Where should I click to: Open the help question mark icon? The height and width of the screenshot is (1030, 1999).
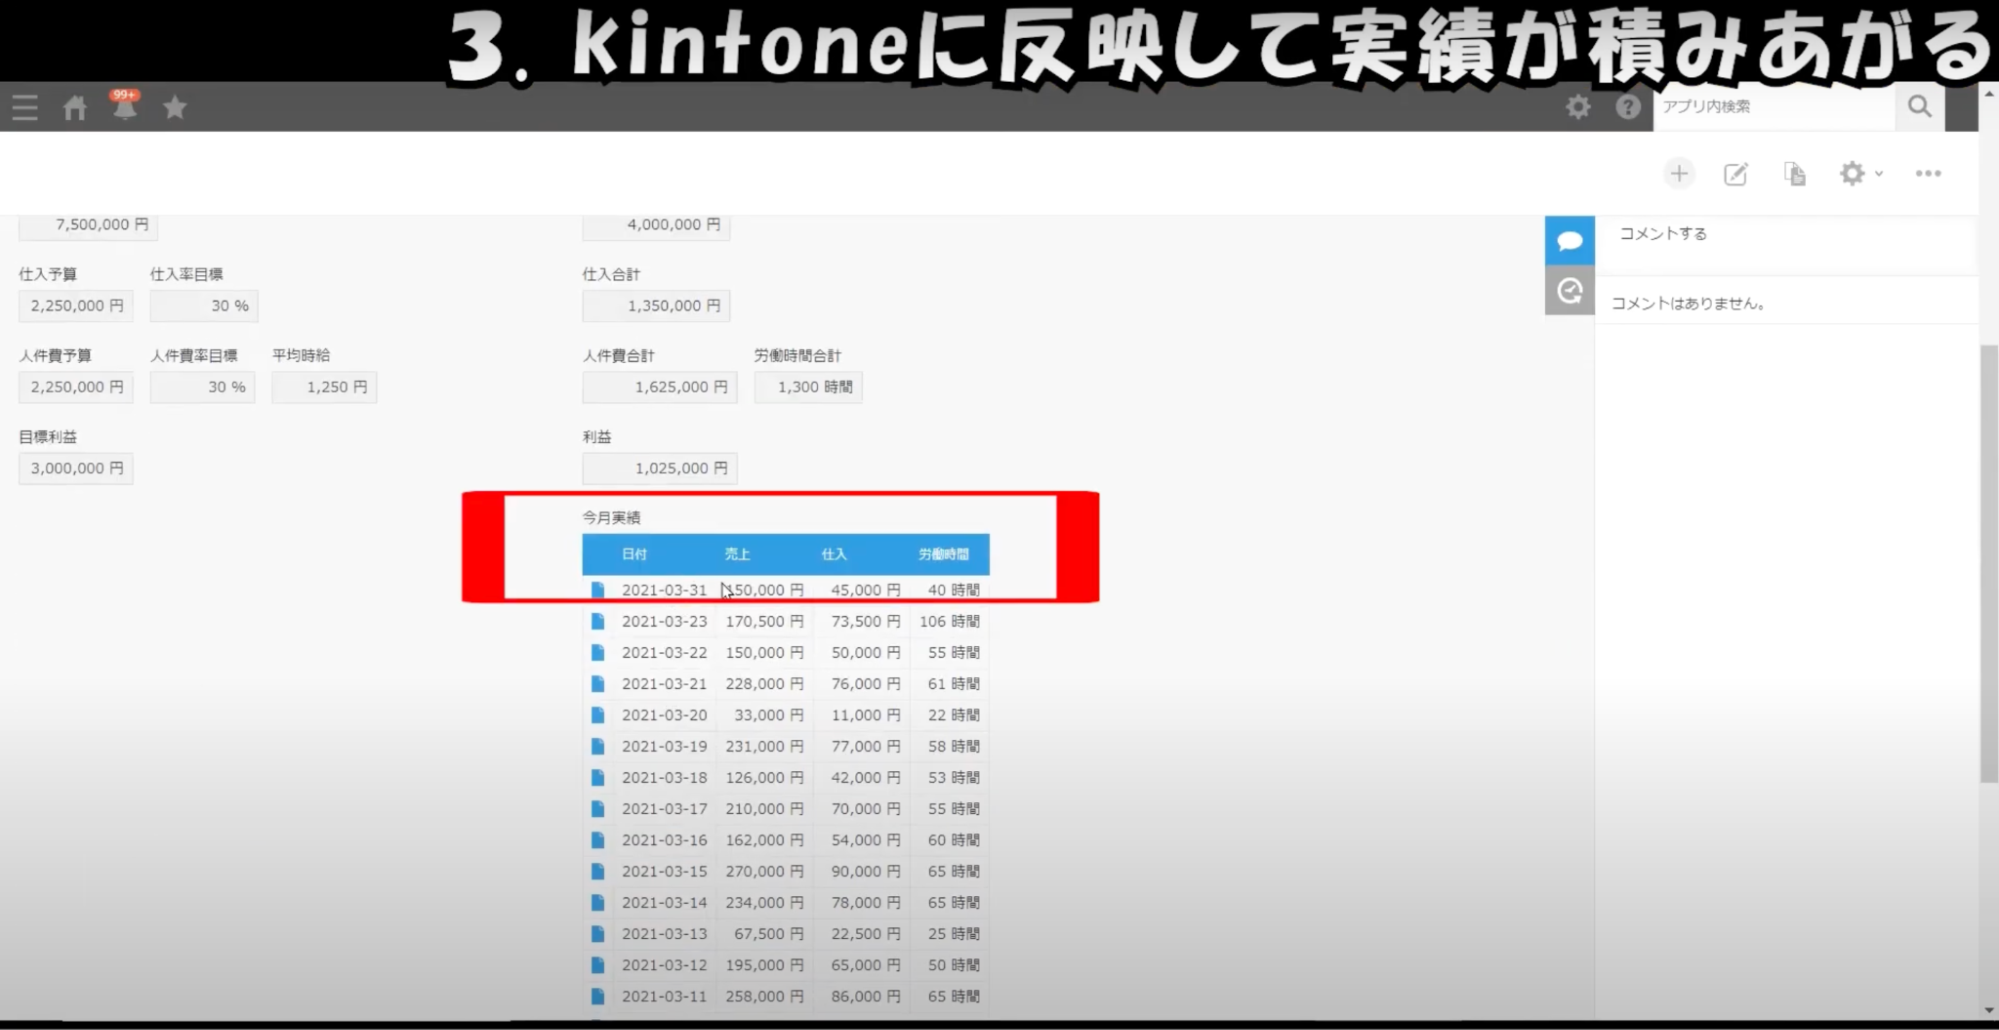[x=1628, y=107]
